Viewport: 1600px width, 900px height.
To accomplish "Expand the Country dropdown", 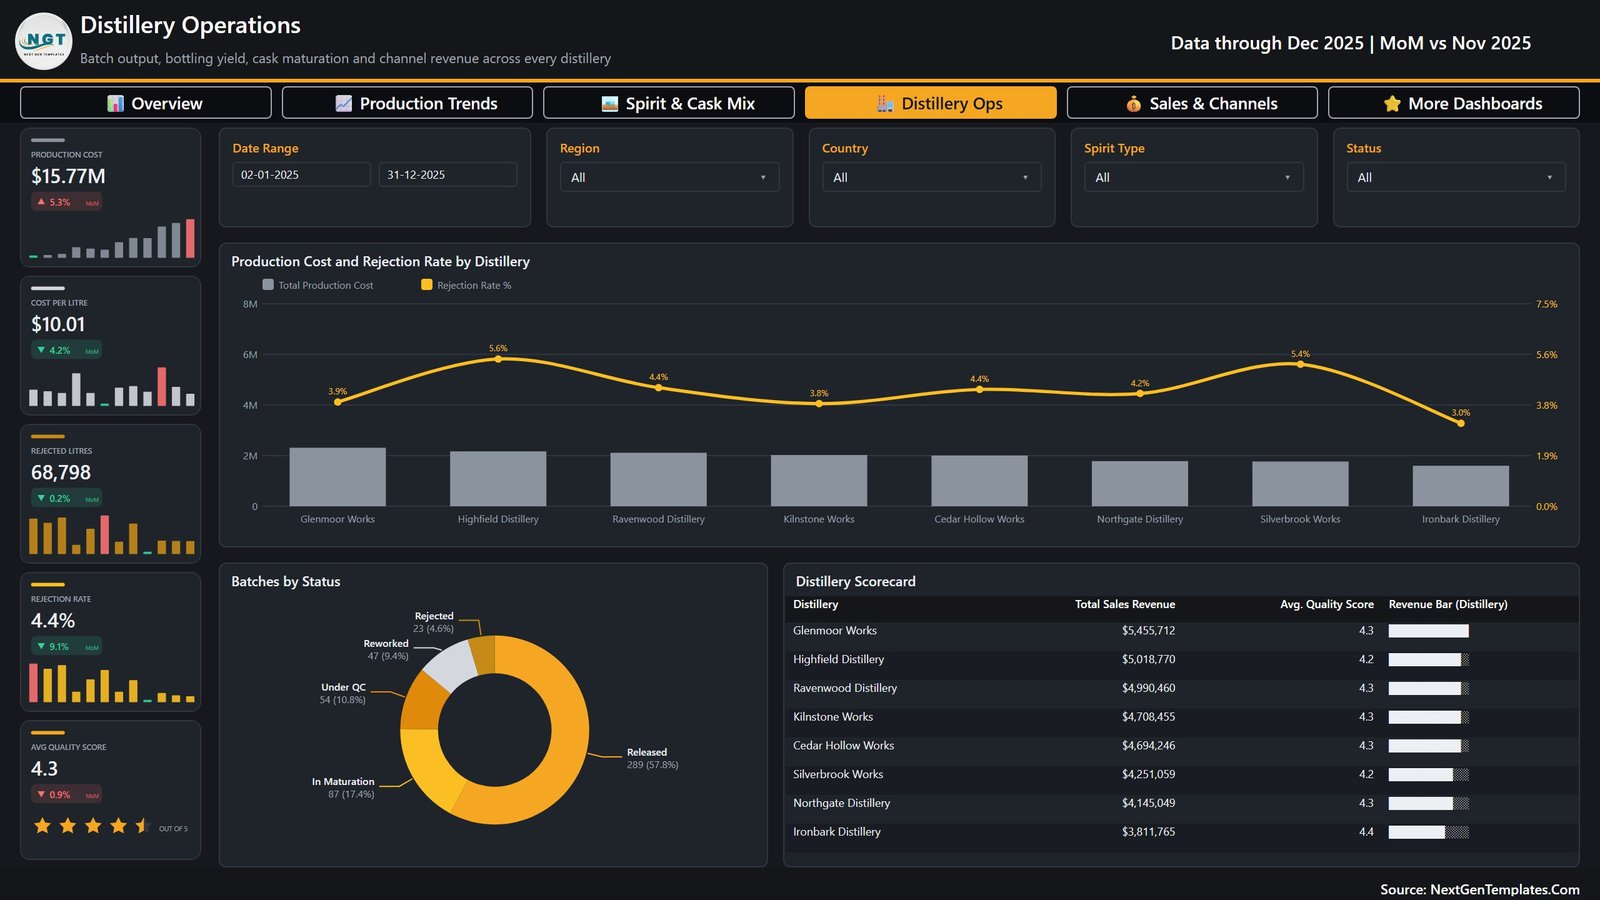I will (x=931, y=177).
